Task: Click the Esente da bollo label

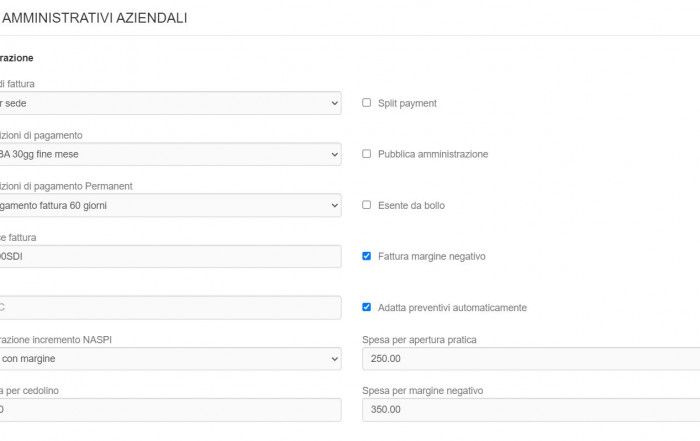Action: (411, 205)
